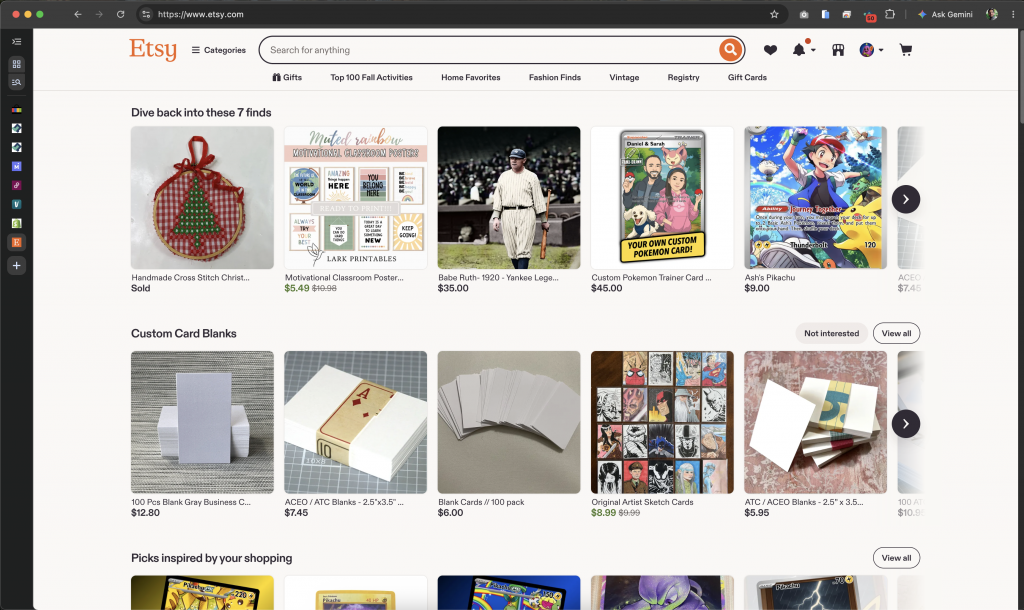Click View all for Picks inspired by your shopping
Viewport: 1024px width, 610px height.
pyautogui.click(x=896, y=558)
